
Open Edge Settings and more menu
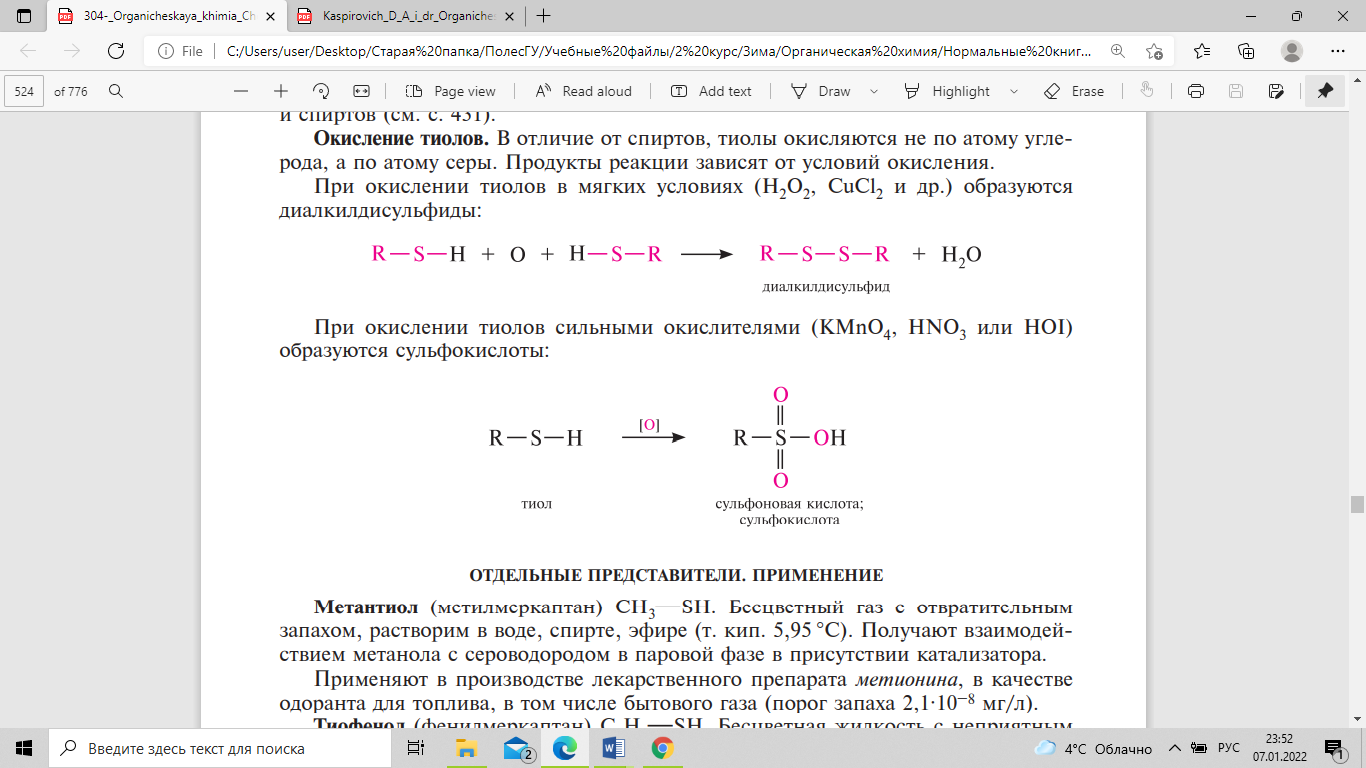point(1338,51)
